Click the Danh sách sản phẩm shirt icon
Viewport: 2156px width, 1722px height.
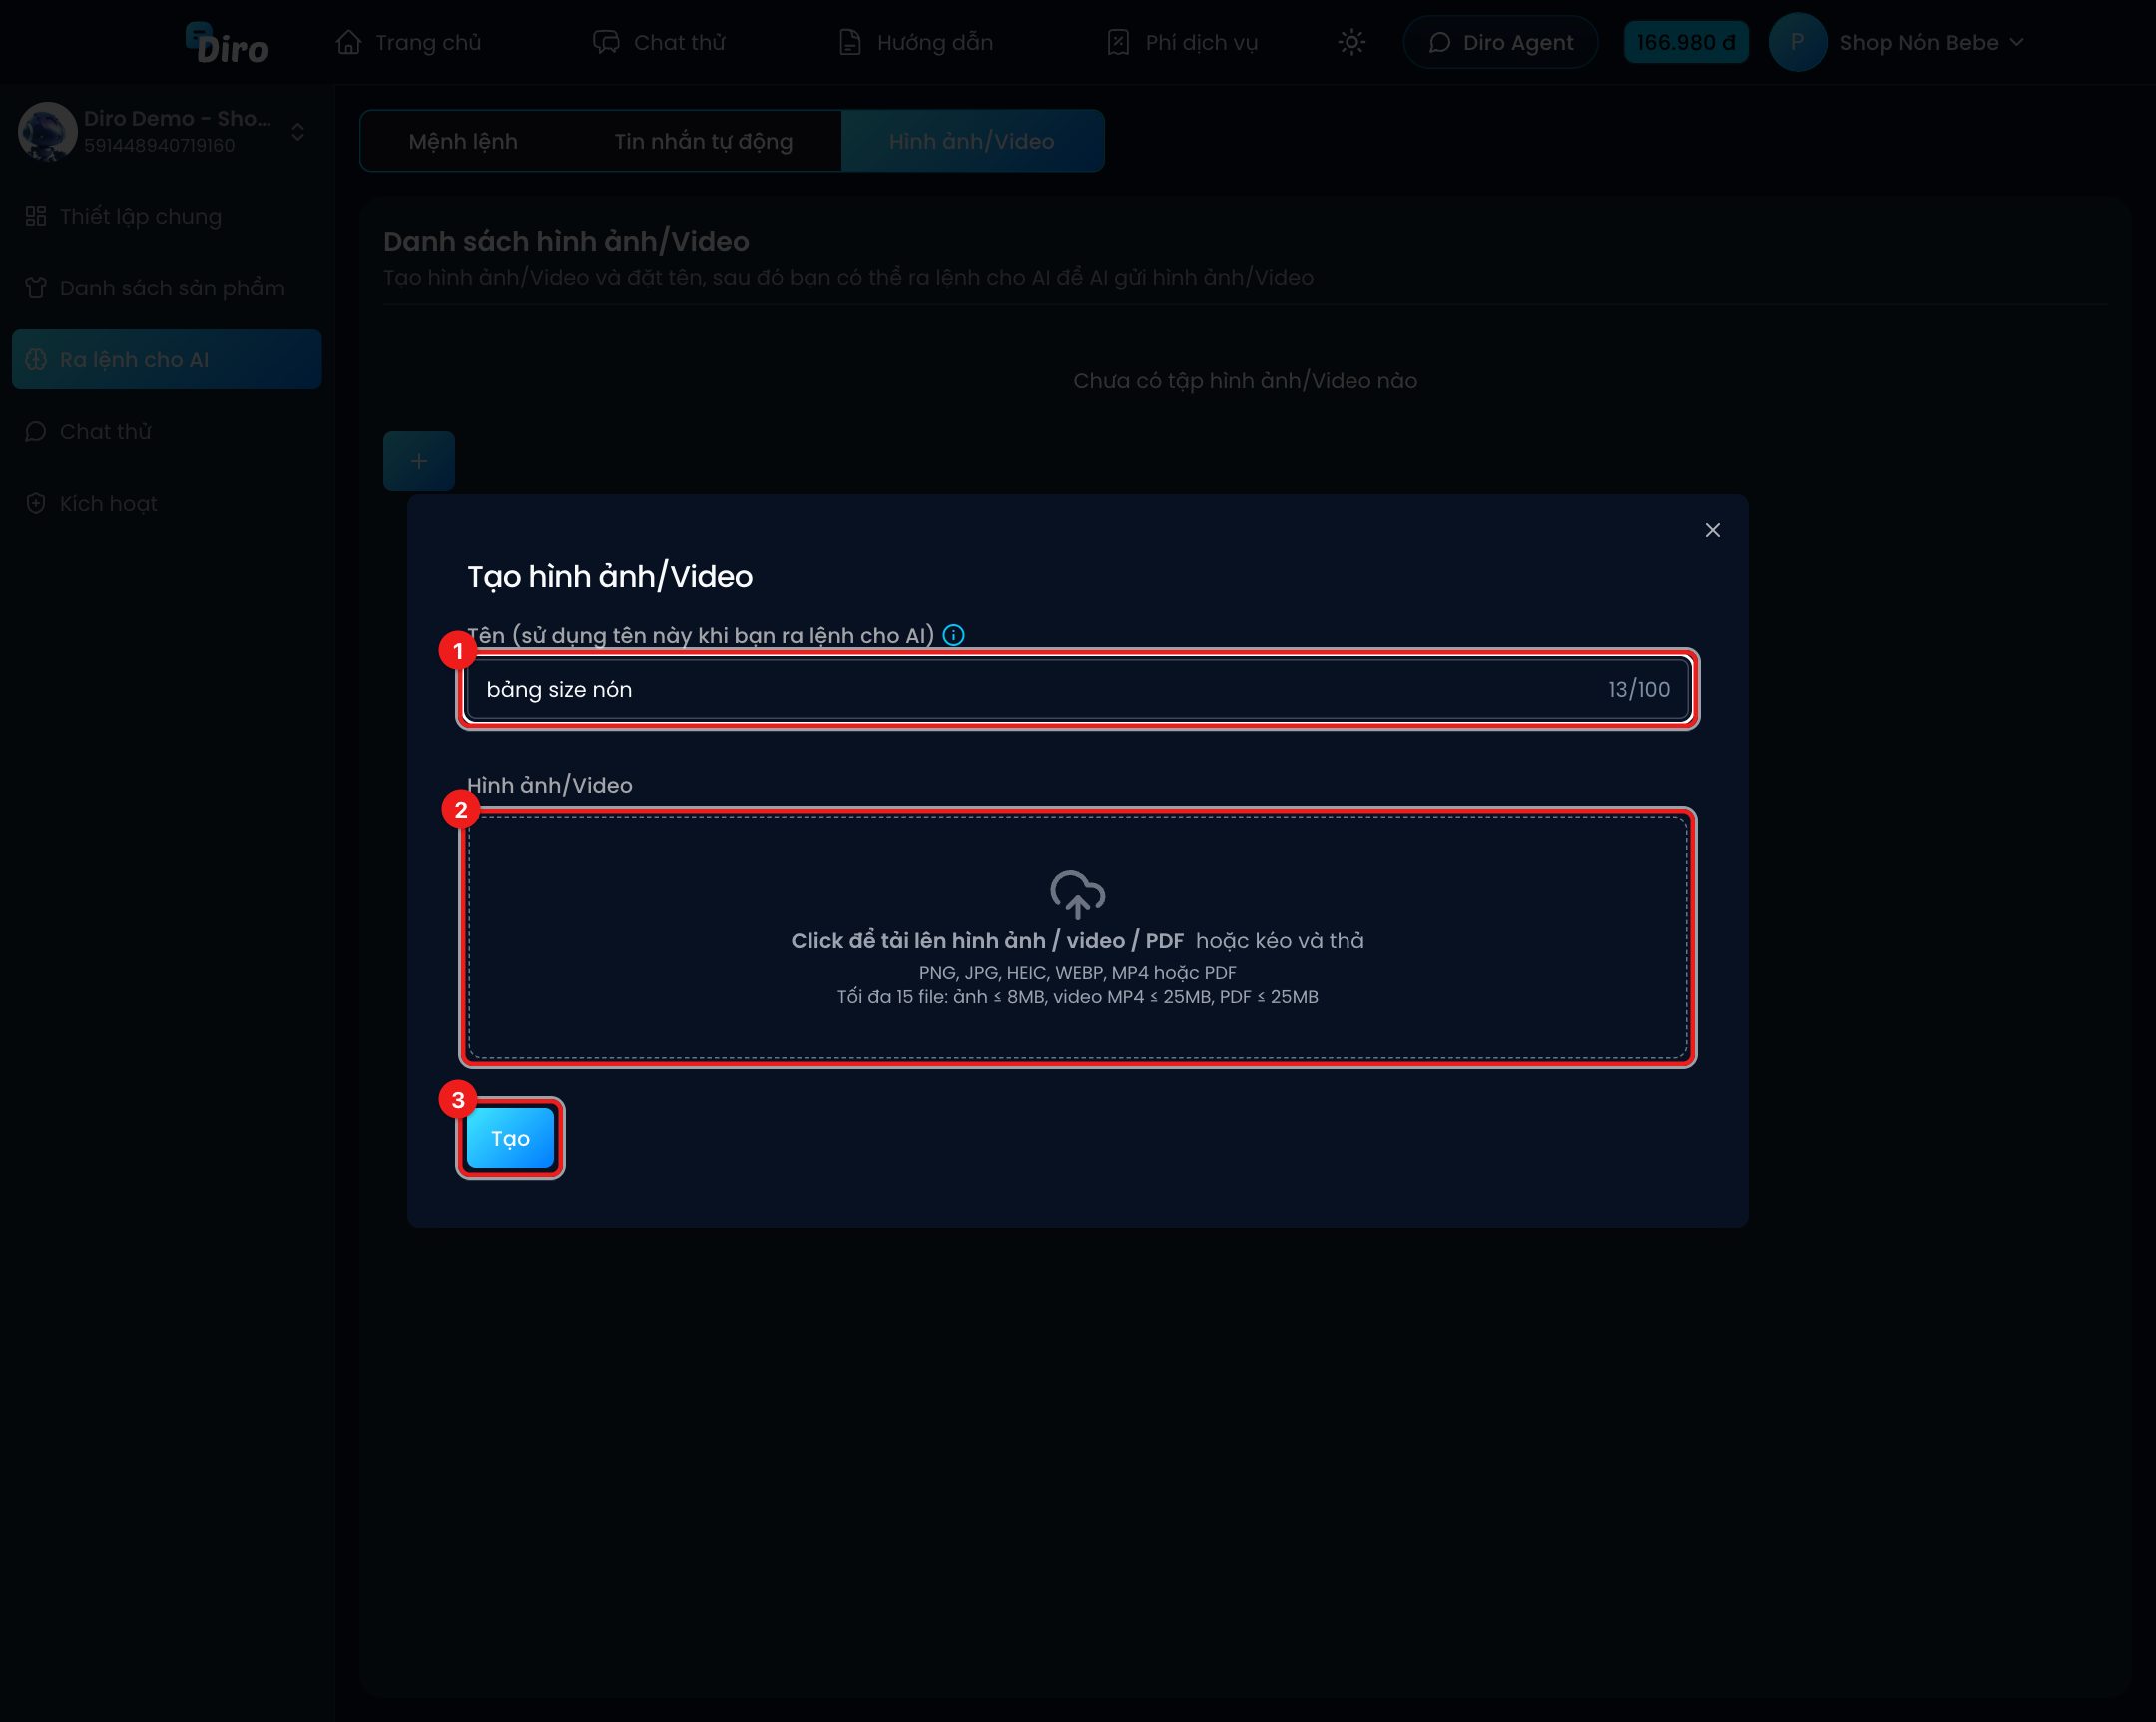(36, 288)
